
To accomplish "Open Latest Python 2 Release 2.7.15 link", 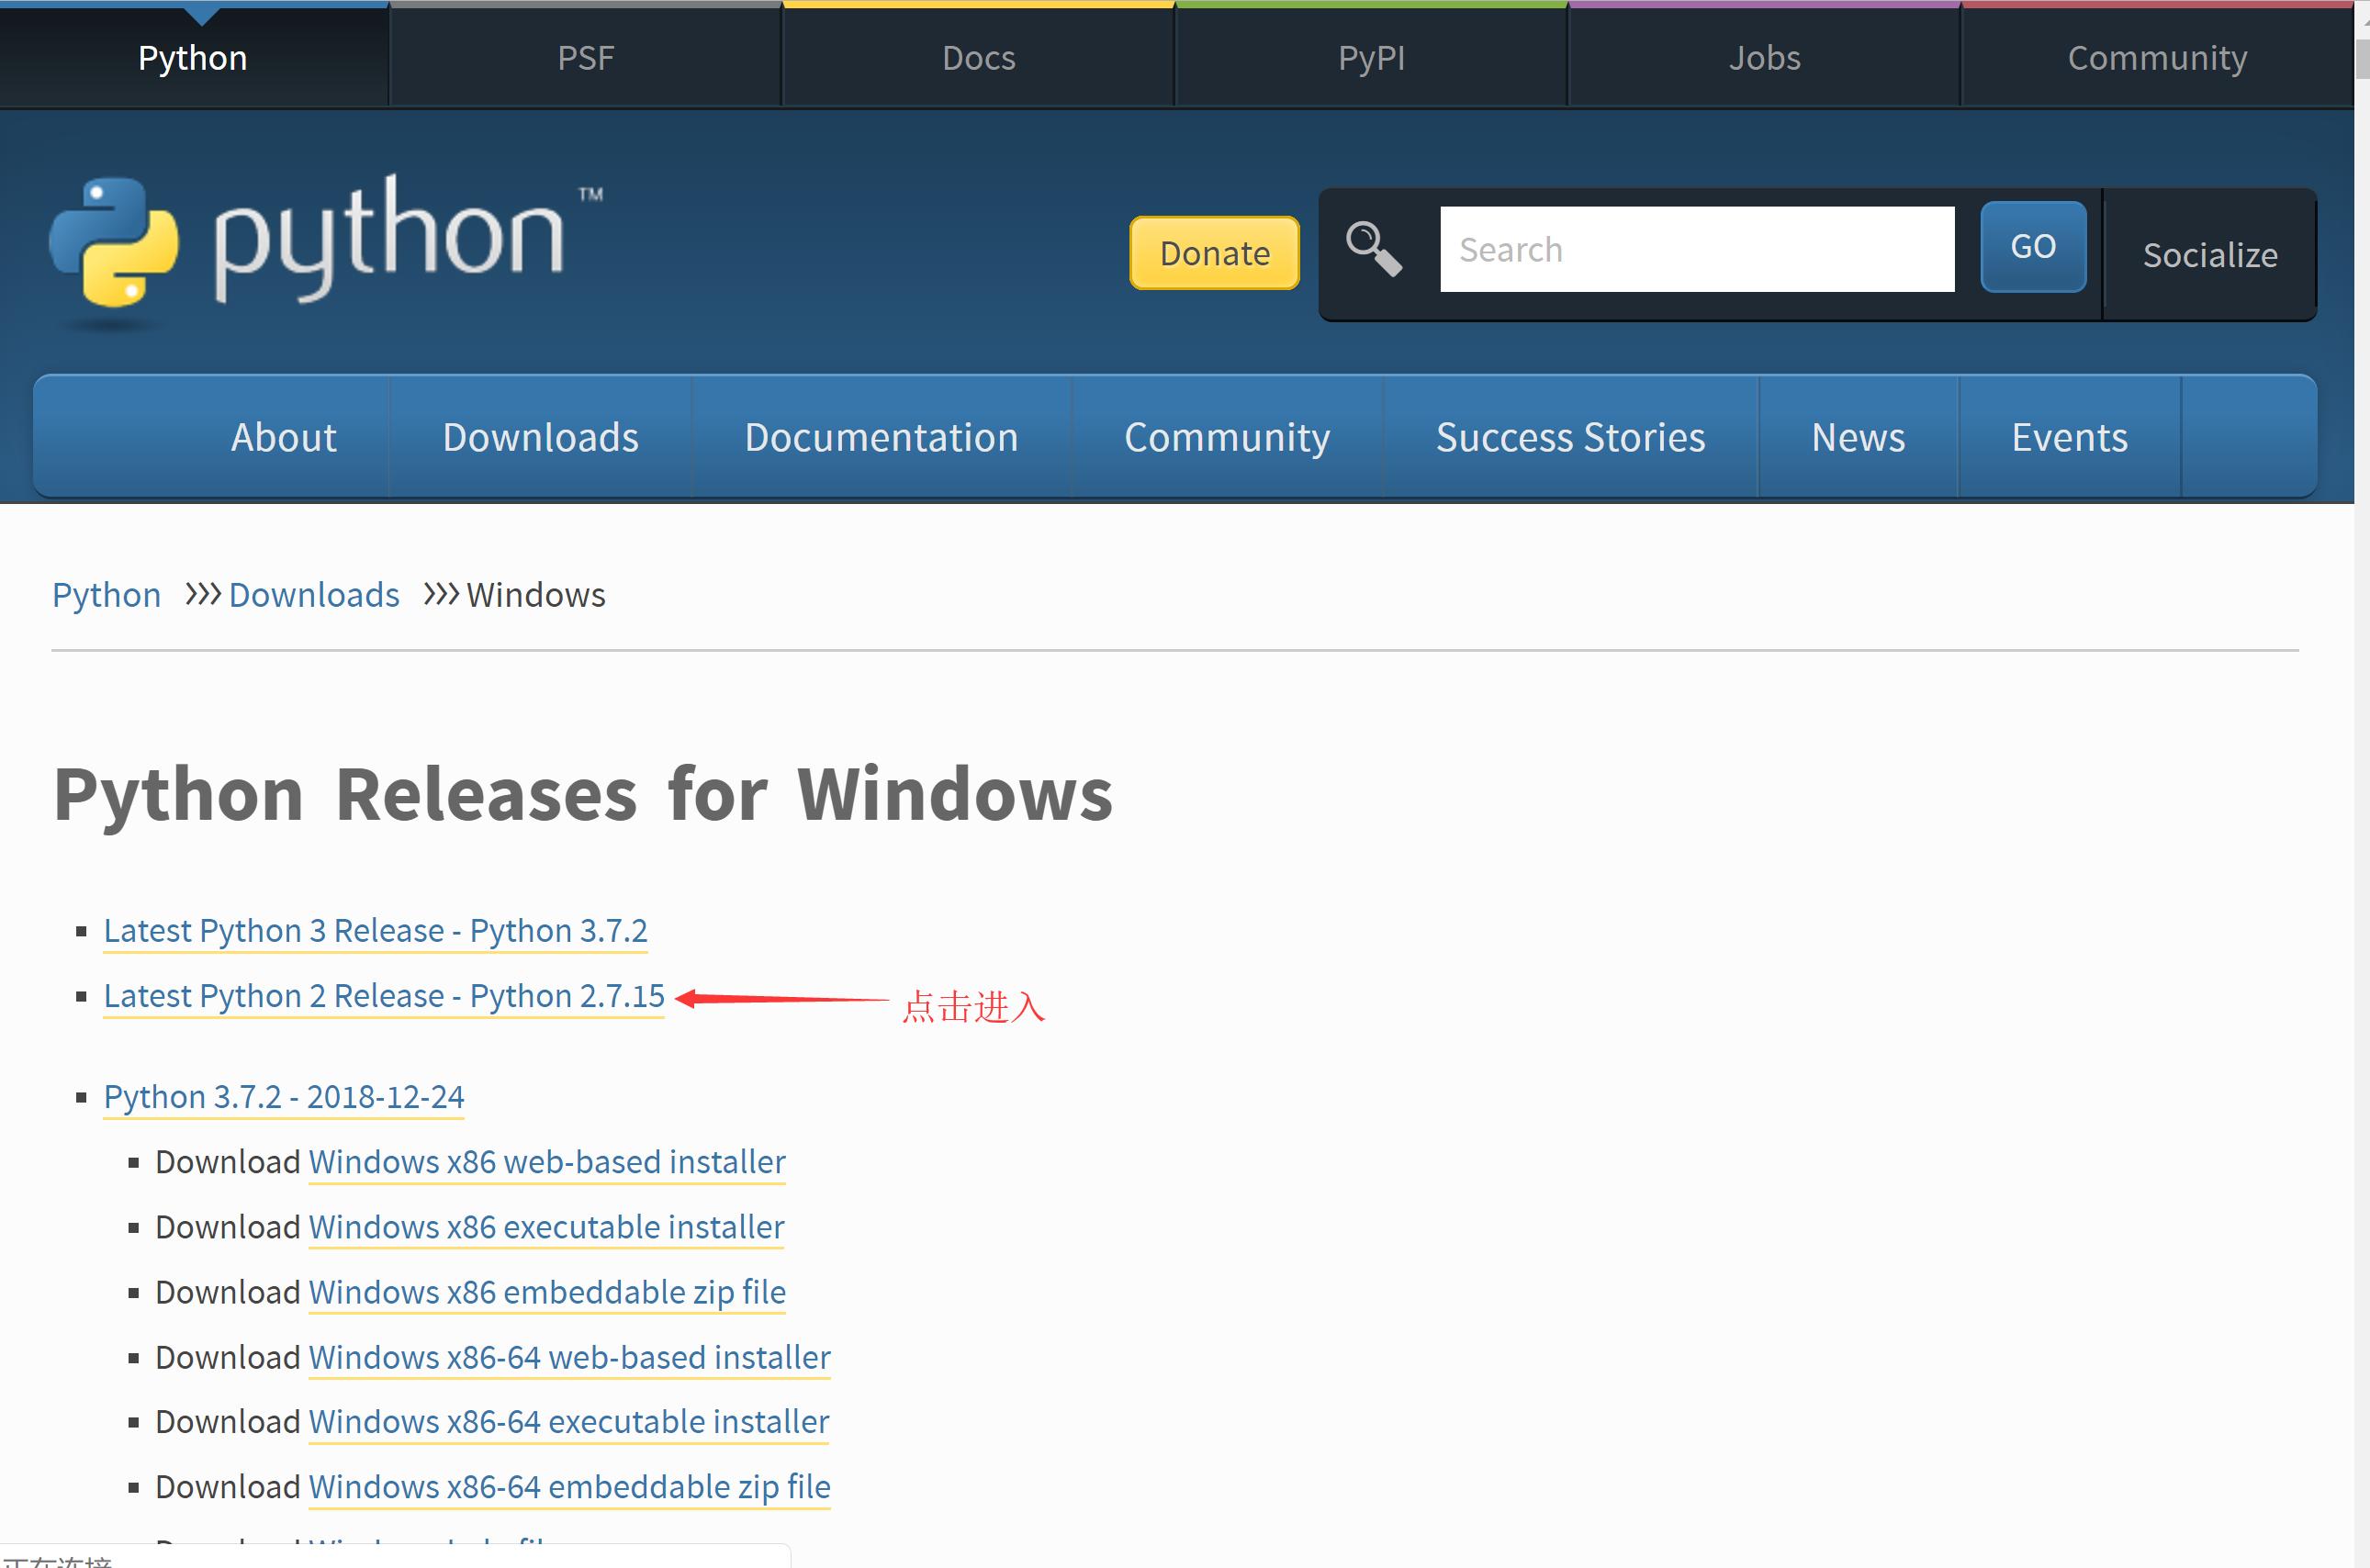I will 384,996.
